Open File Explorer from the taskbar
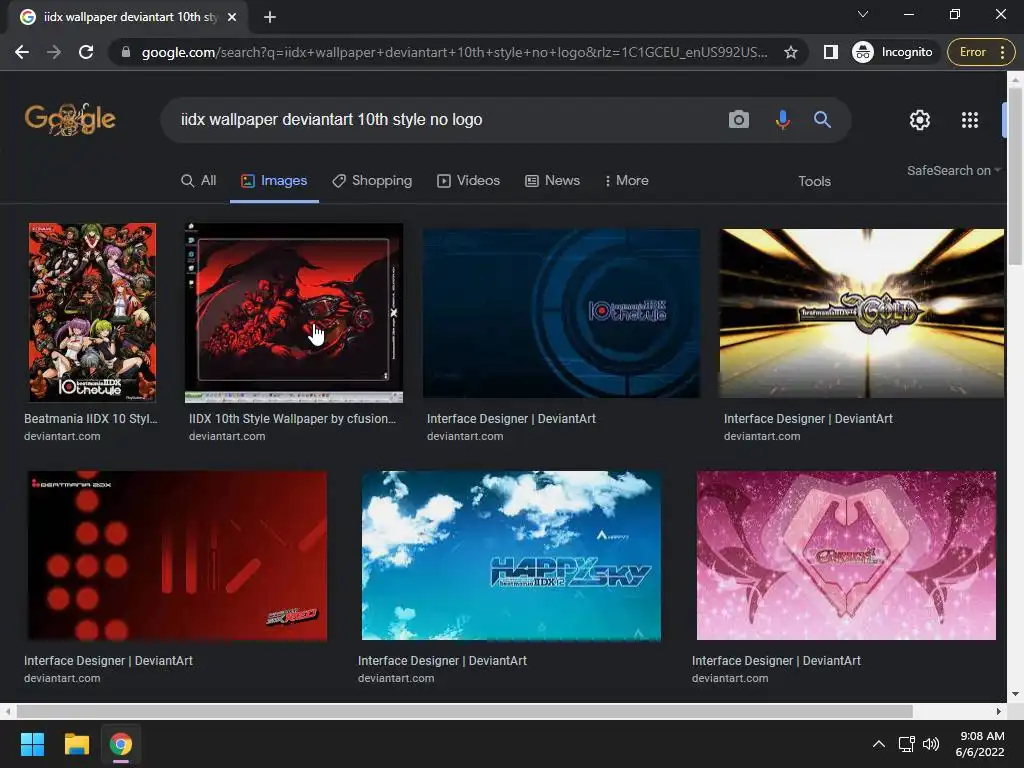This screenshot has height=768, width=1024. click(x=76, y=744)
